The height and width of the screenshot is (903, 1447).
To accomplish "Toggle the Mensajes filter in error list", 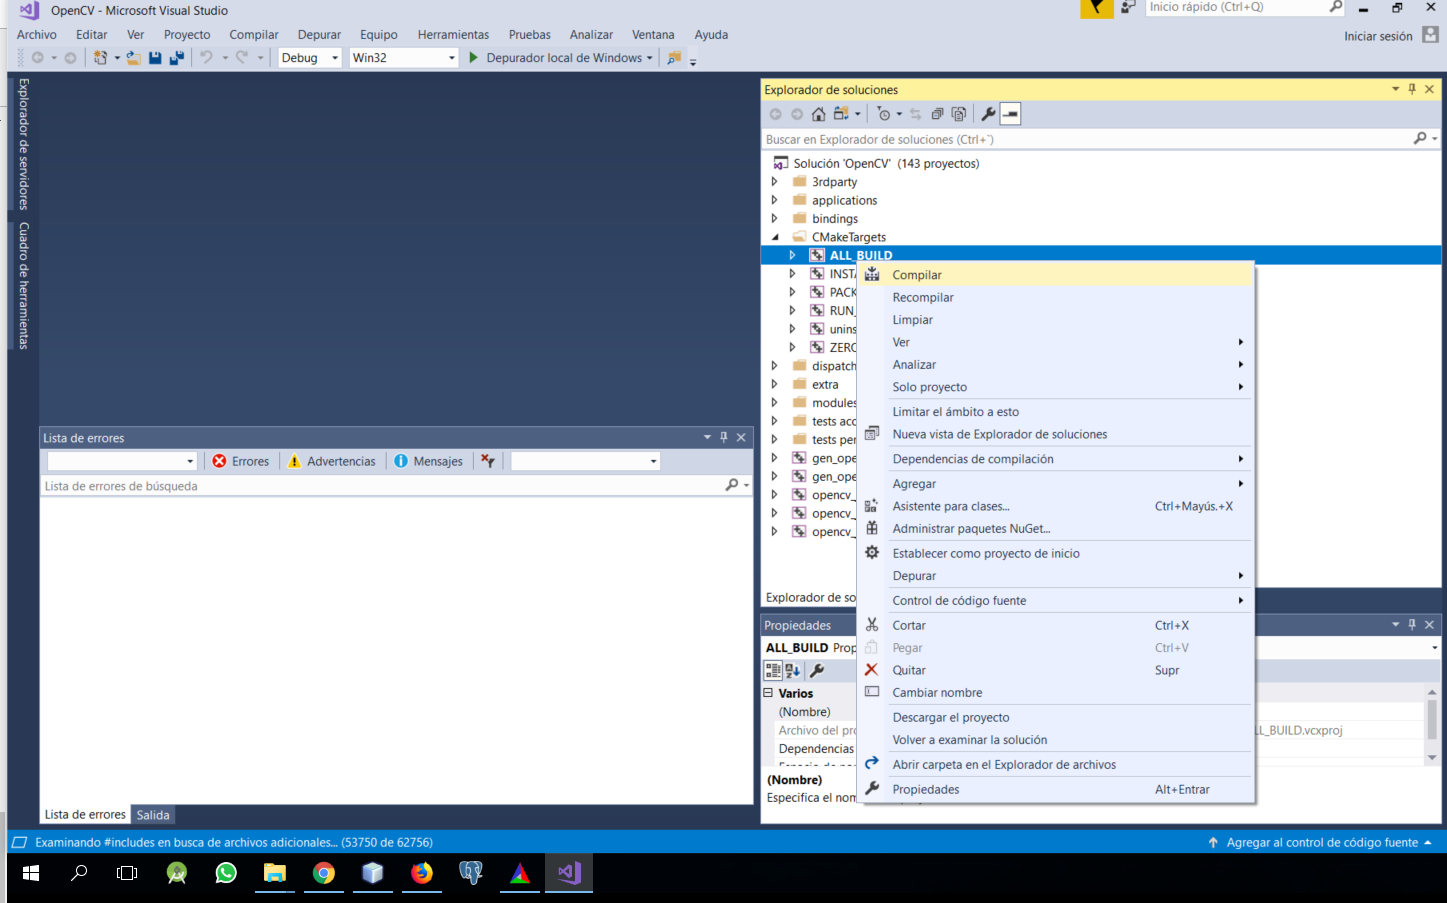I will (x=429, y=461).
